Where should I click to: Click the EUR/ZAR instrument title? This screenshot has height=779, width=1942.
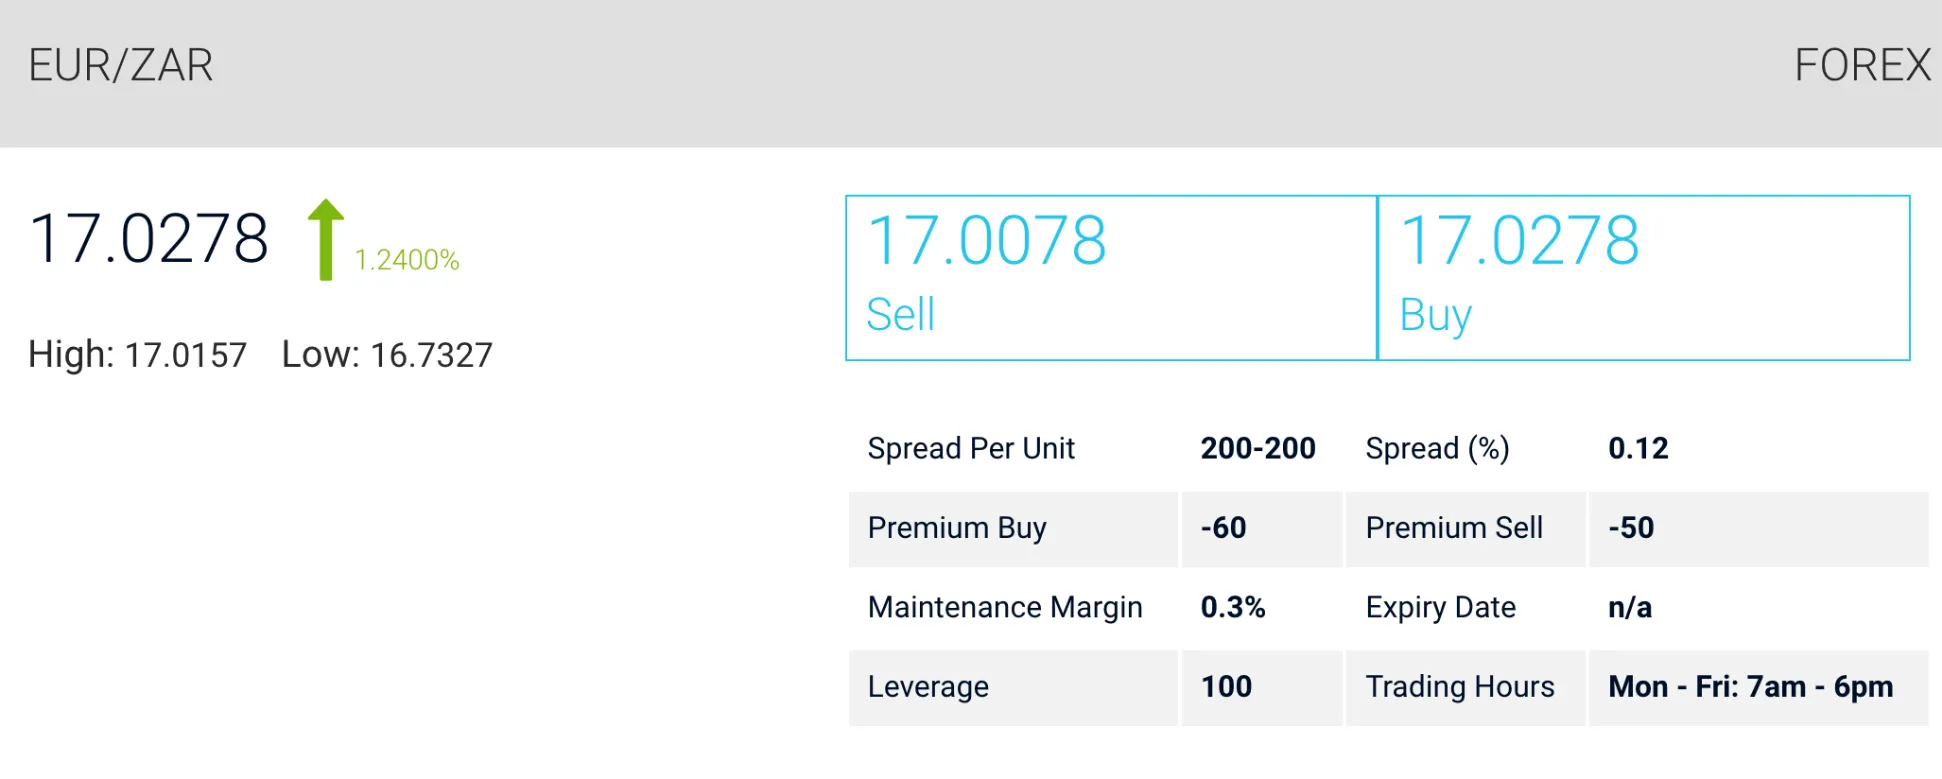(x=121, y=66)
